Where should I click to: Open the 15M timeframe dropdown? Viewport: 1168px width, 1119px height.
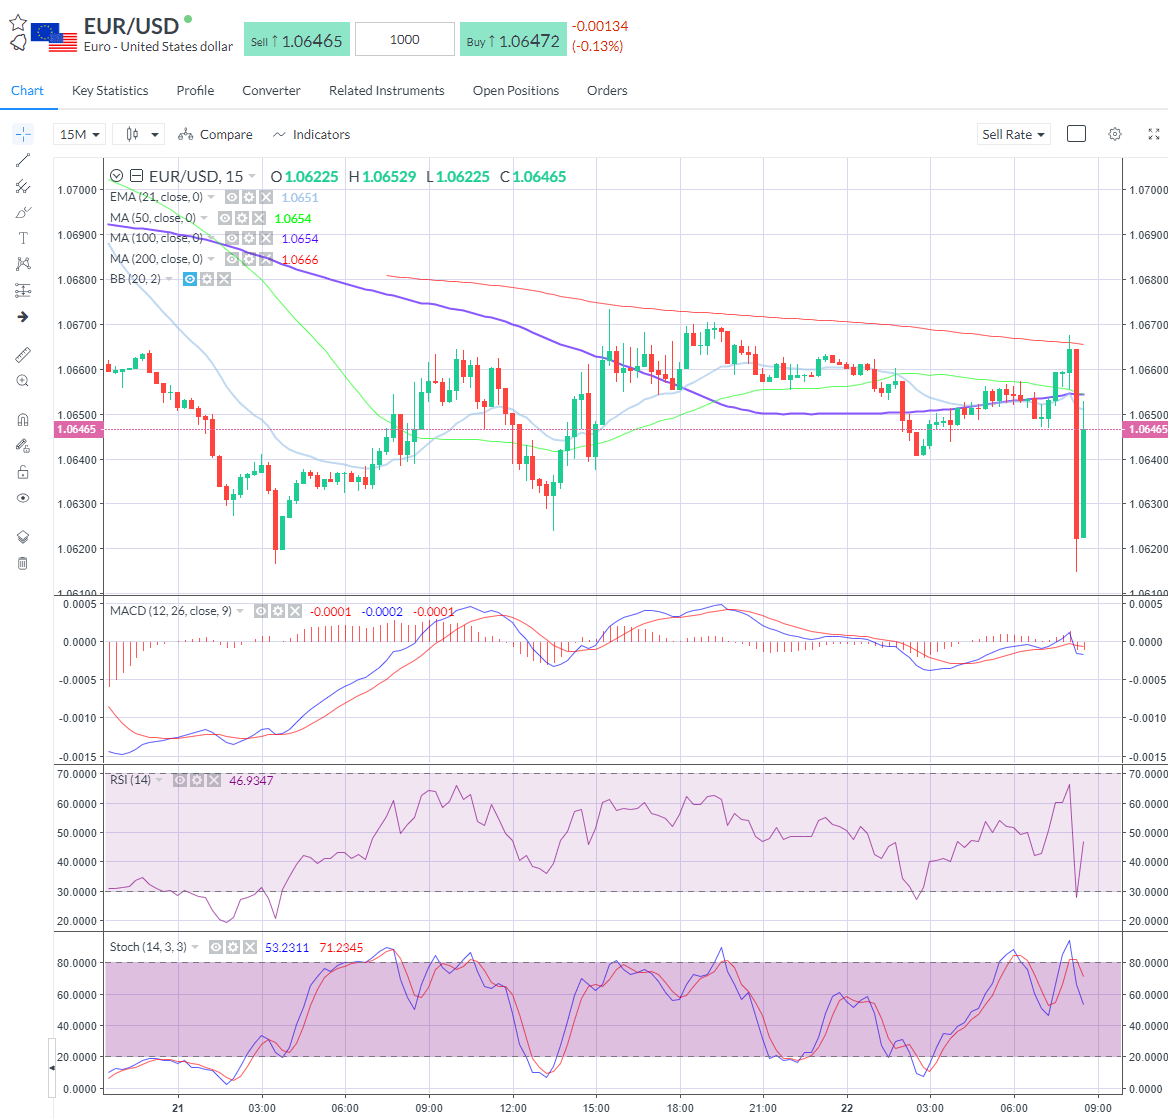coord(80,134)
